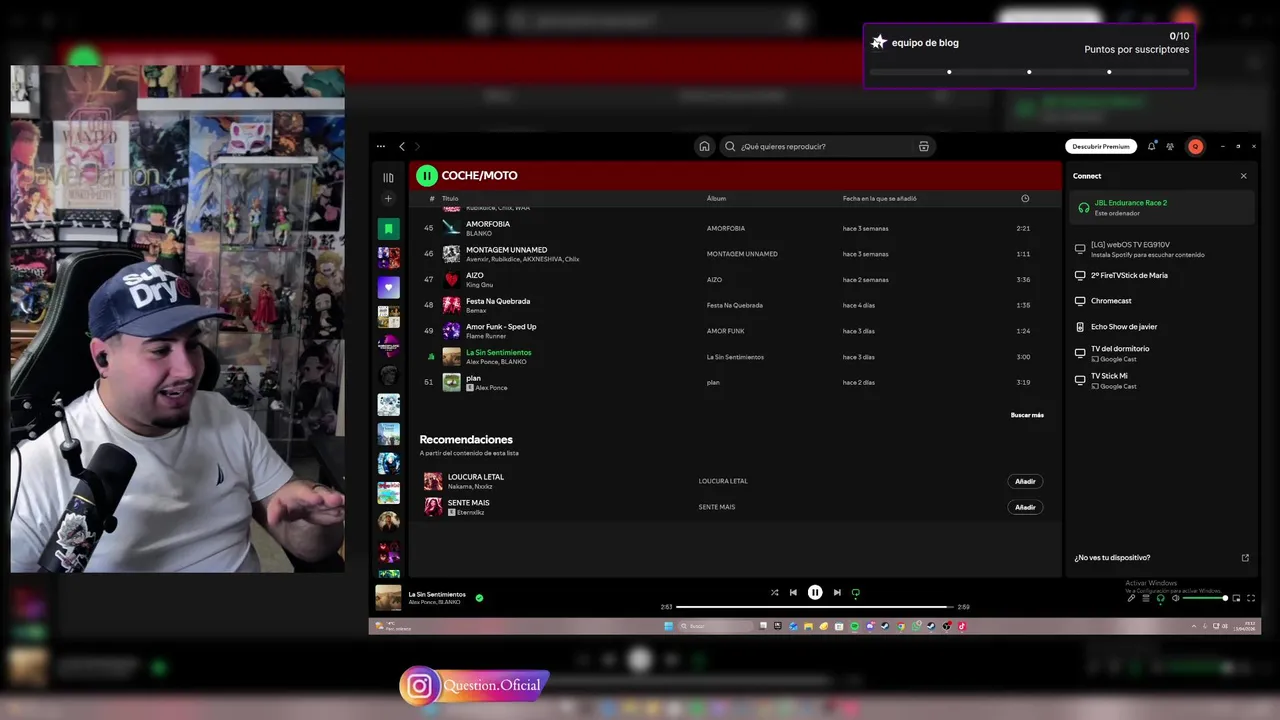The image size is (1280, 720).
Task: Open the play queue icon
Action: pos(1146,598)
